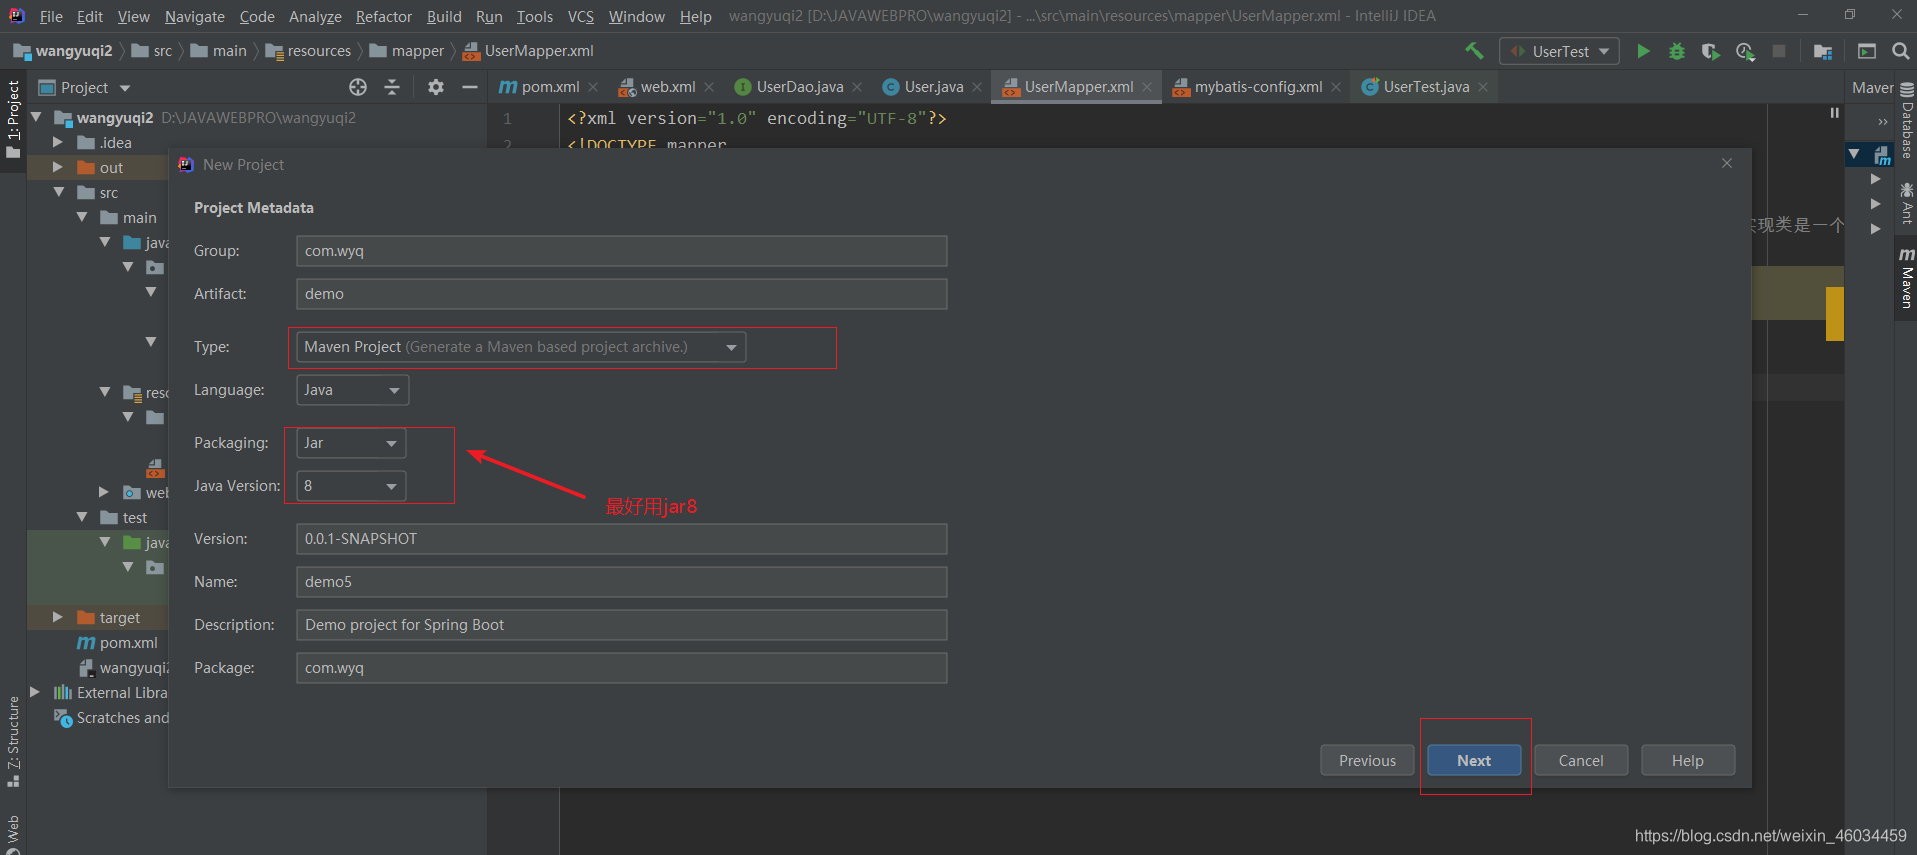
Task: Open the Database tool window
Action: coord(1907,120)
